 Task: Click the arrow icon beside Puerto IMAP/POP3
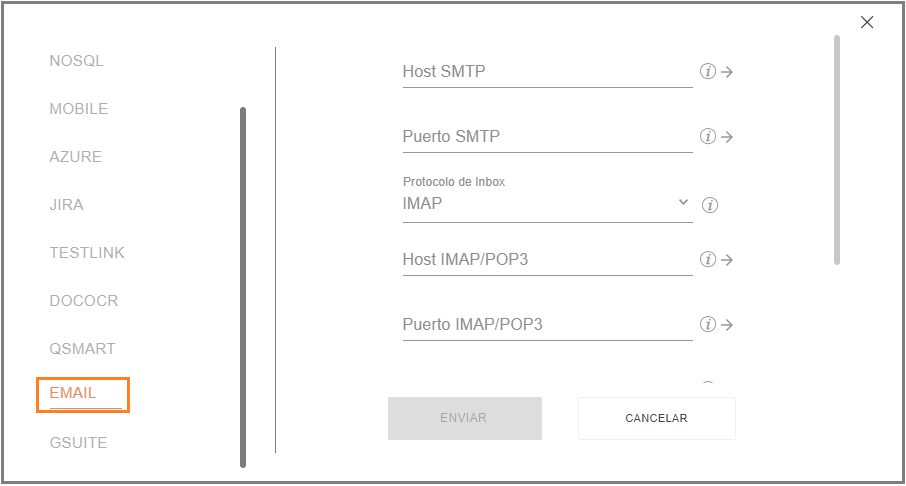pos(727,325)
